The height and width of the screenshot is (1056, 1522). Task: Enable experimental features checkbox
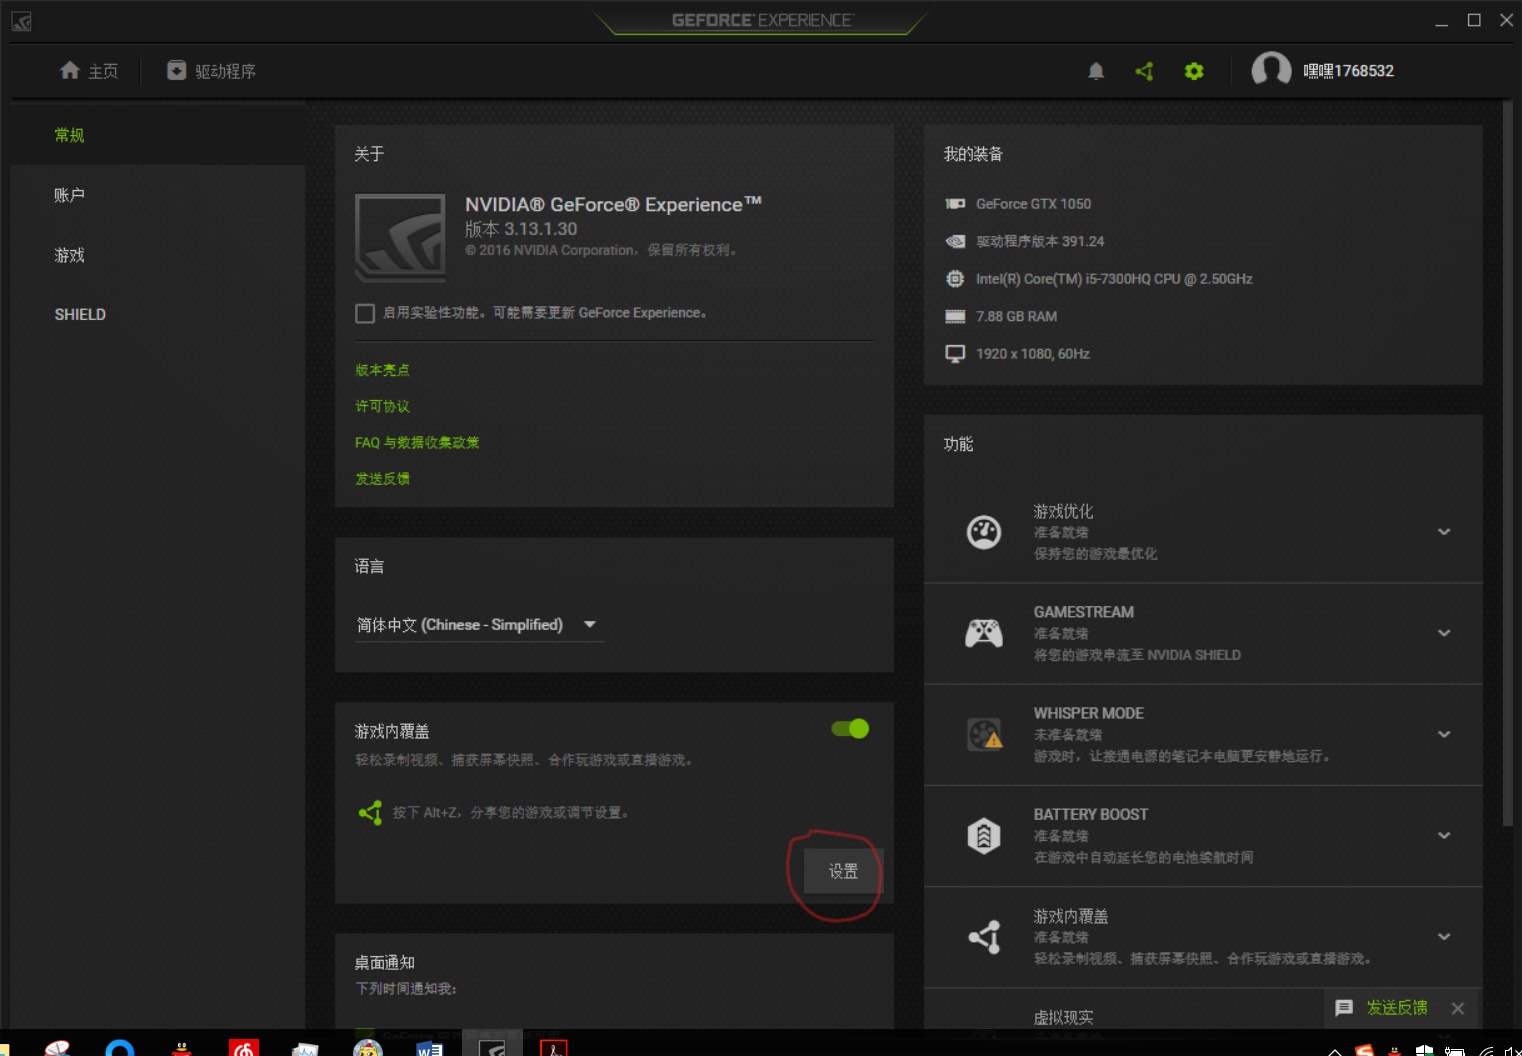pos(365,314)
